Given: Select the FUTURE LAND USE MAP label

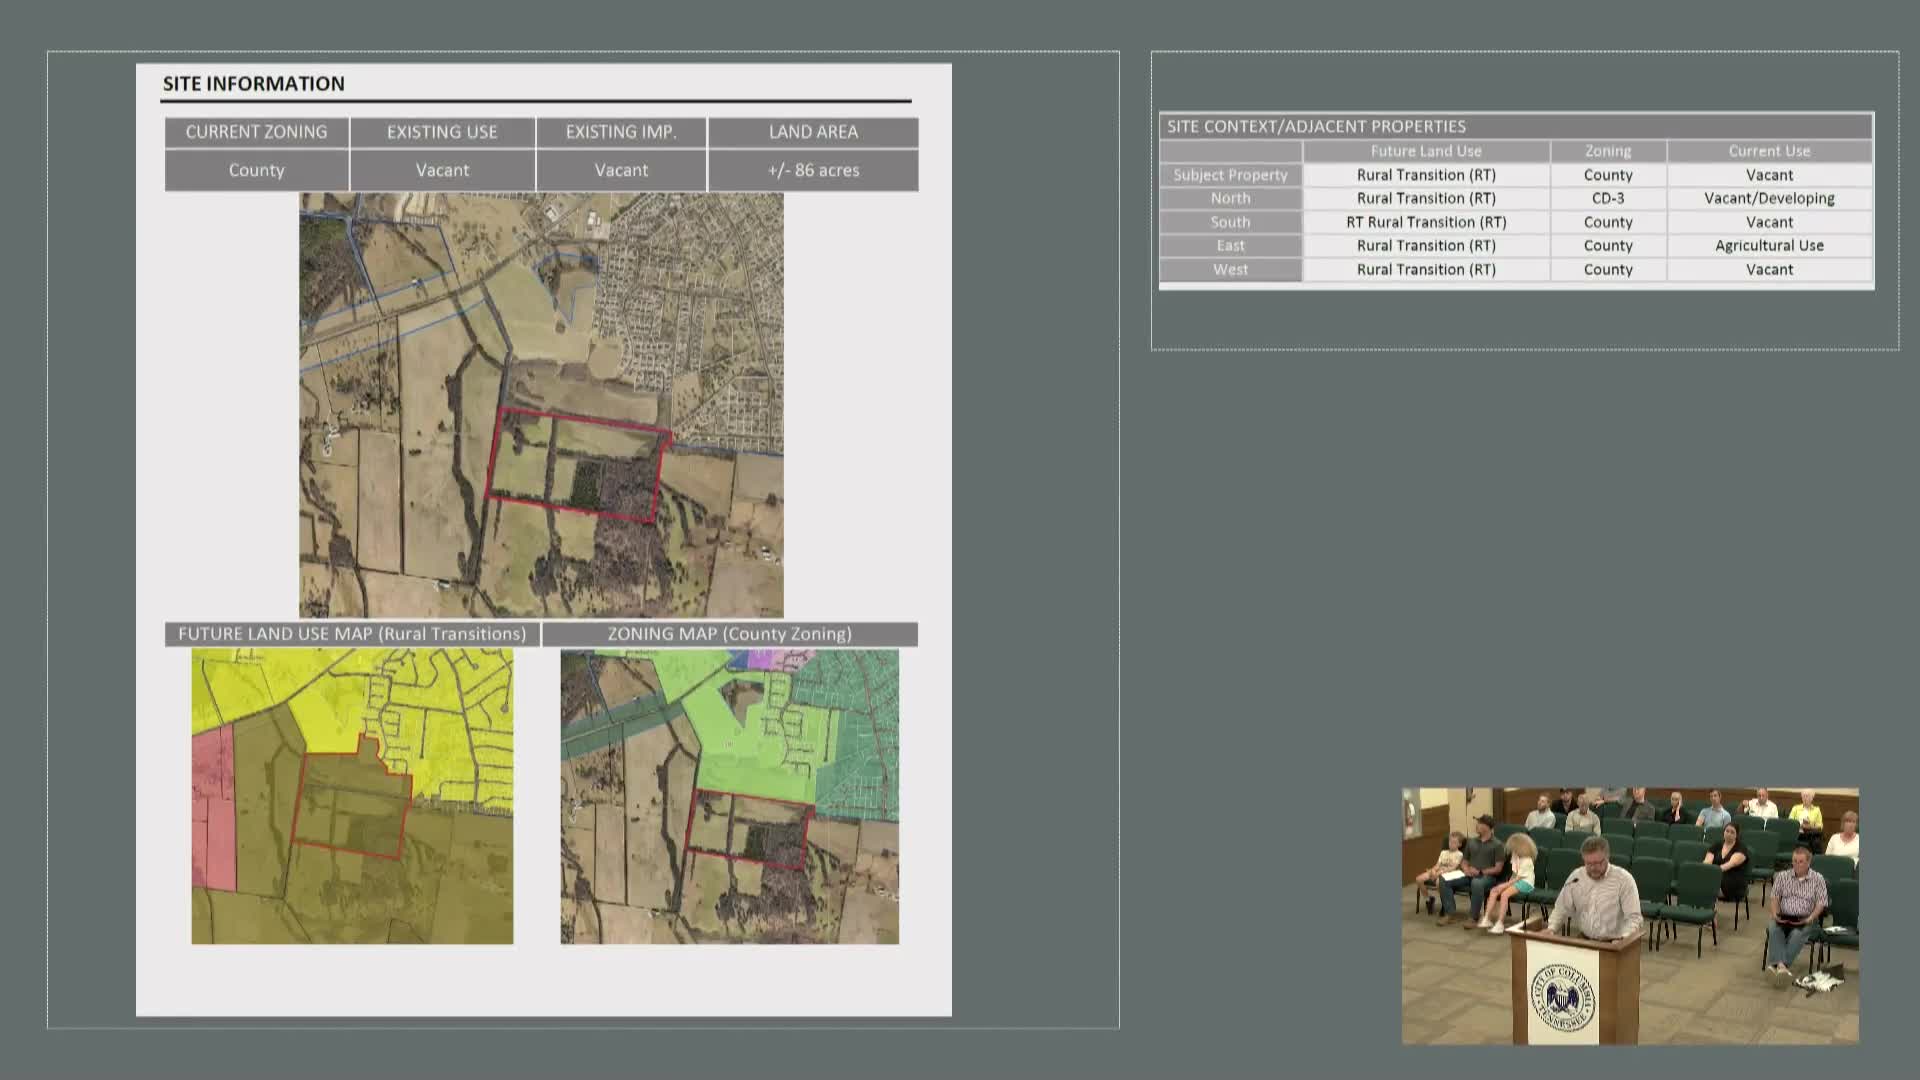Looking at the screenshot, I should click(352, 634).
